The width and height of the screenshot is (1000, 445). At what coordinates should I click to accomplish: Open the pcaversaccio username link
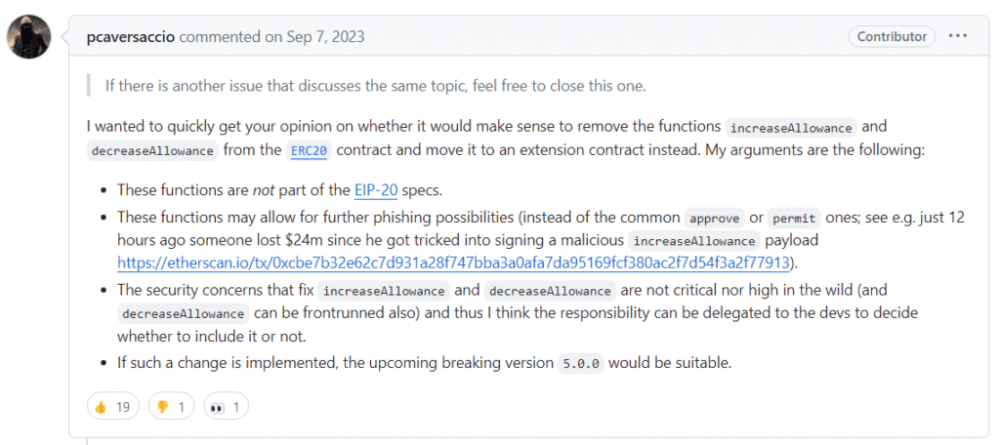click(131, 36)
